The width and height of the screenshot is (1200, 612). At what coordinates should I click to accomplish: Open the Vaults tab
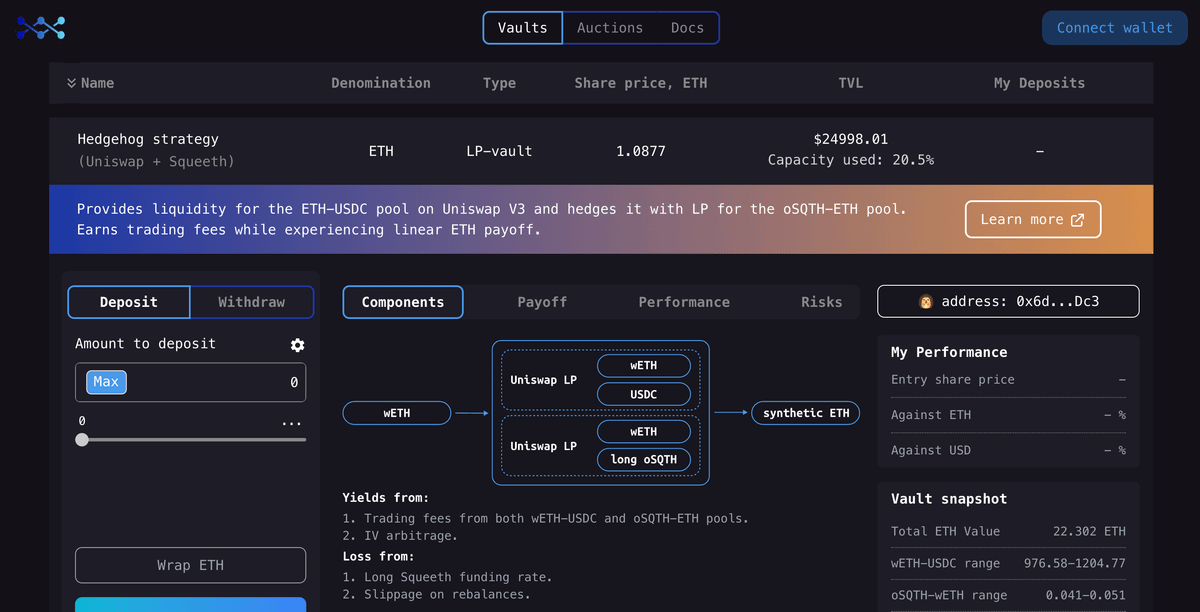(522, 28)
